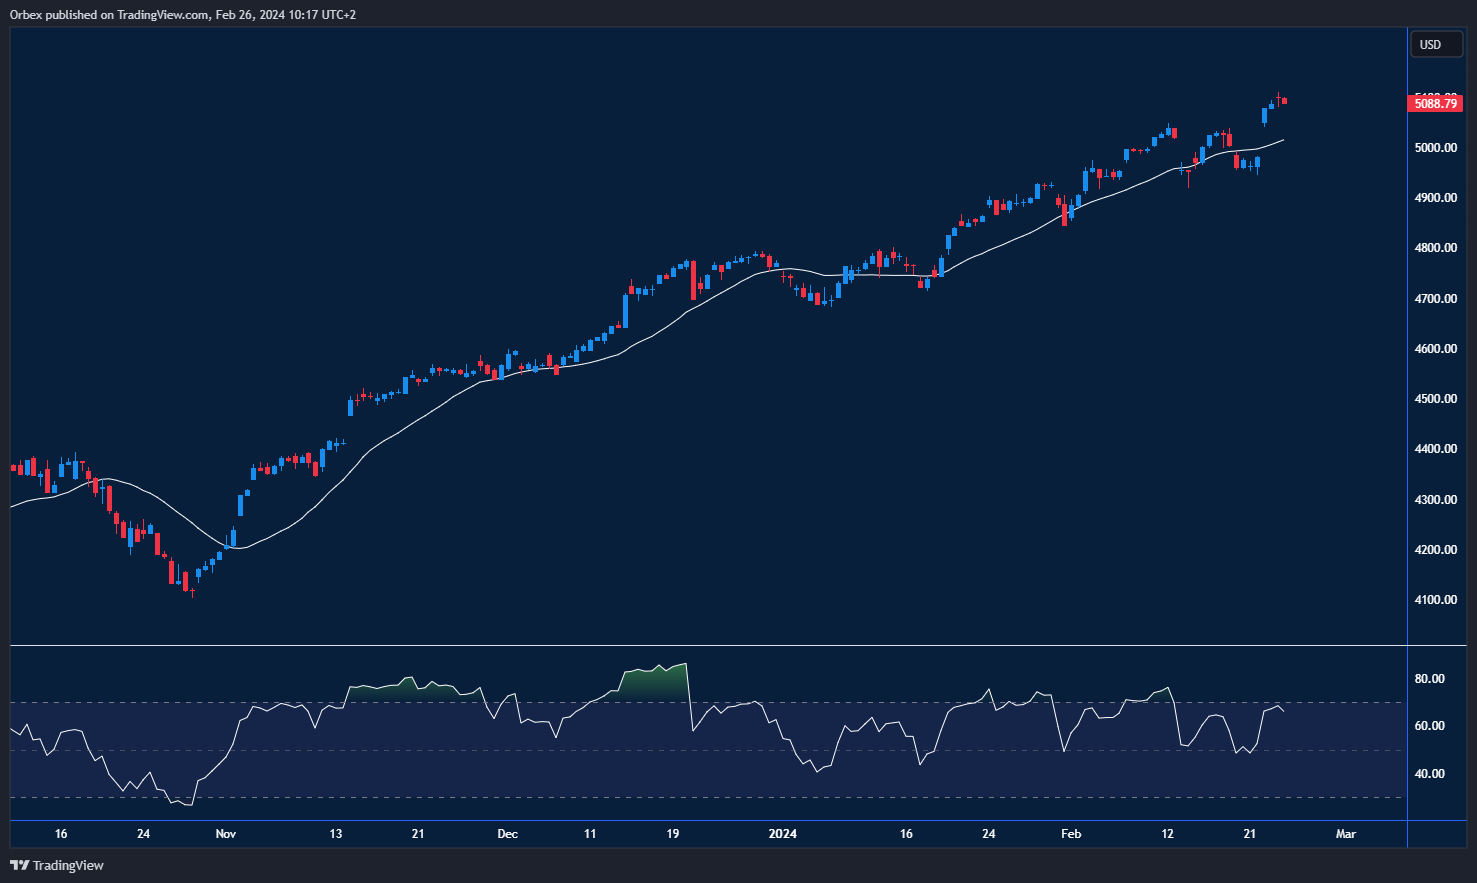Select the latest red candlestick near 5088
This screenshot has height=883, width=1477.
pyautogui.click(x=1282, y=100)
